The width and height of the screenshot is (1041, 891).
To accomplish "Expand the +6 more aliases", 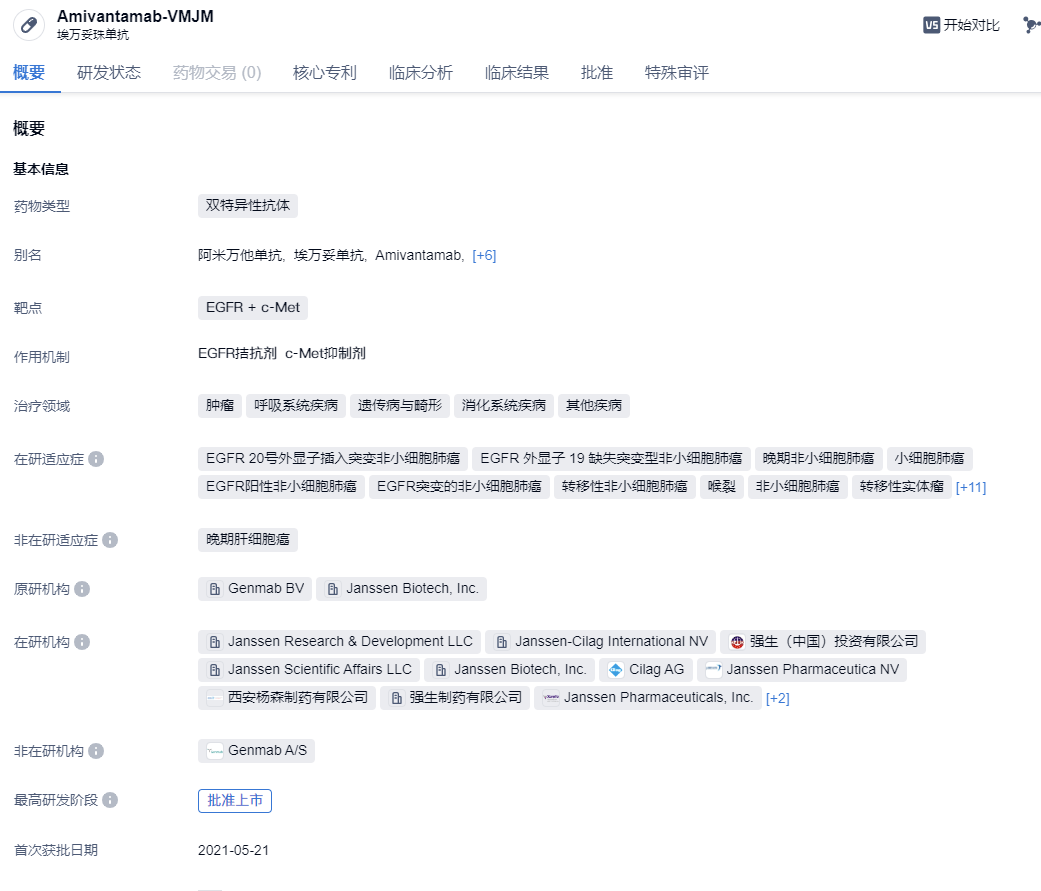I will 484,256.
